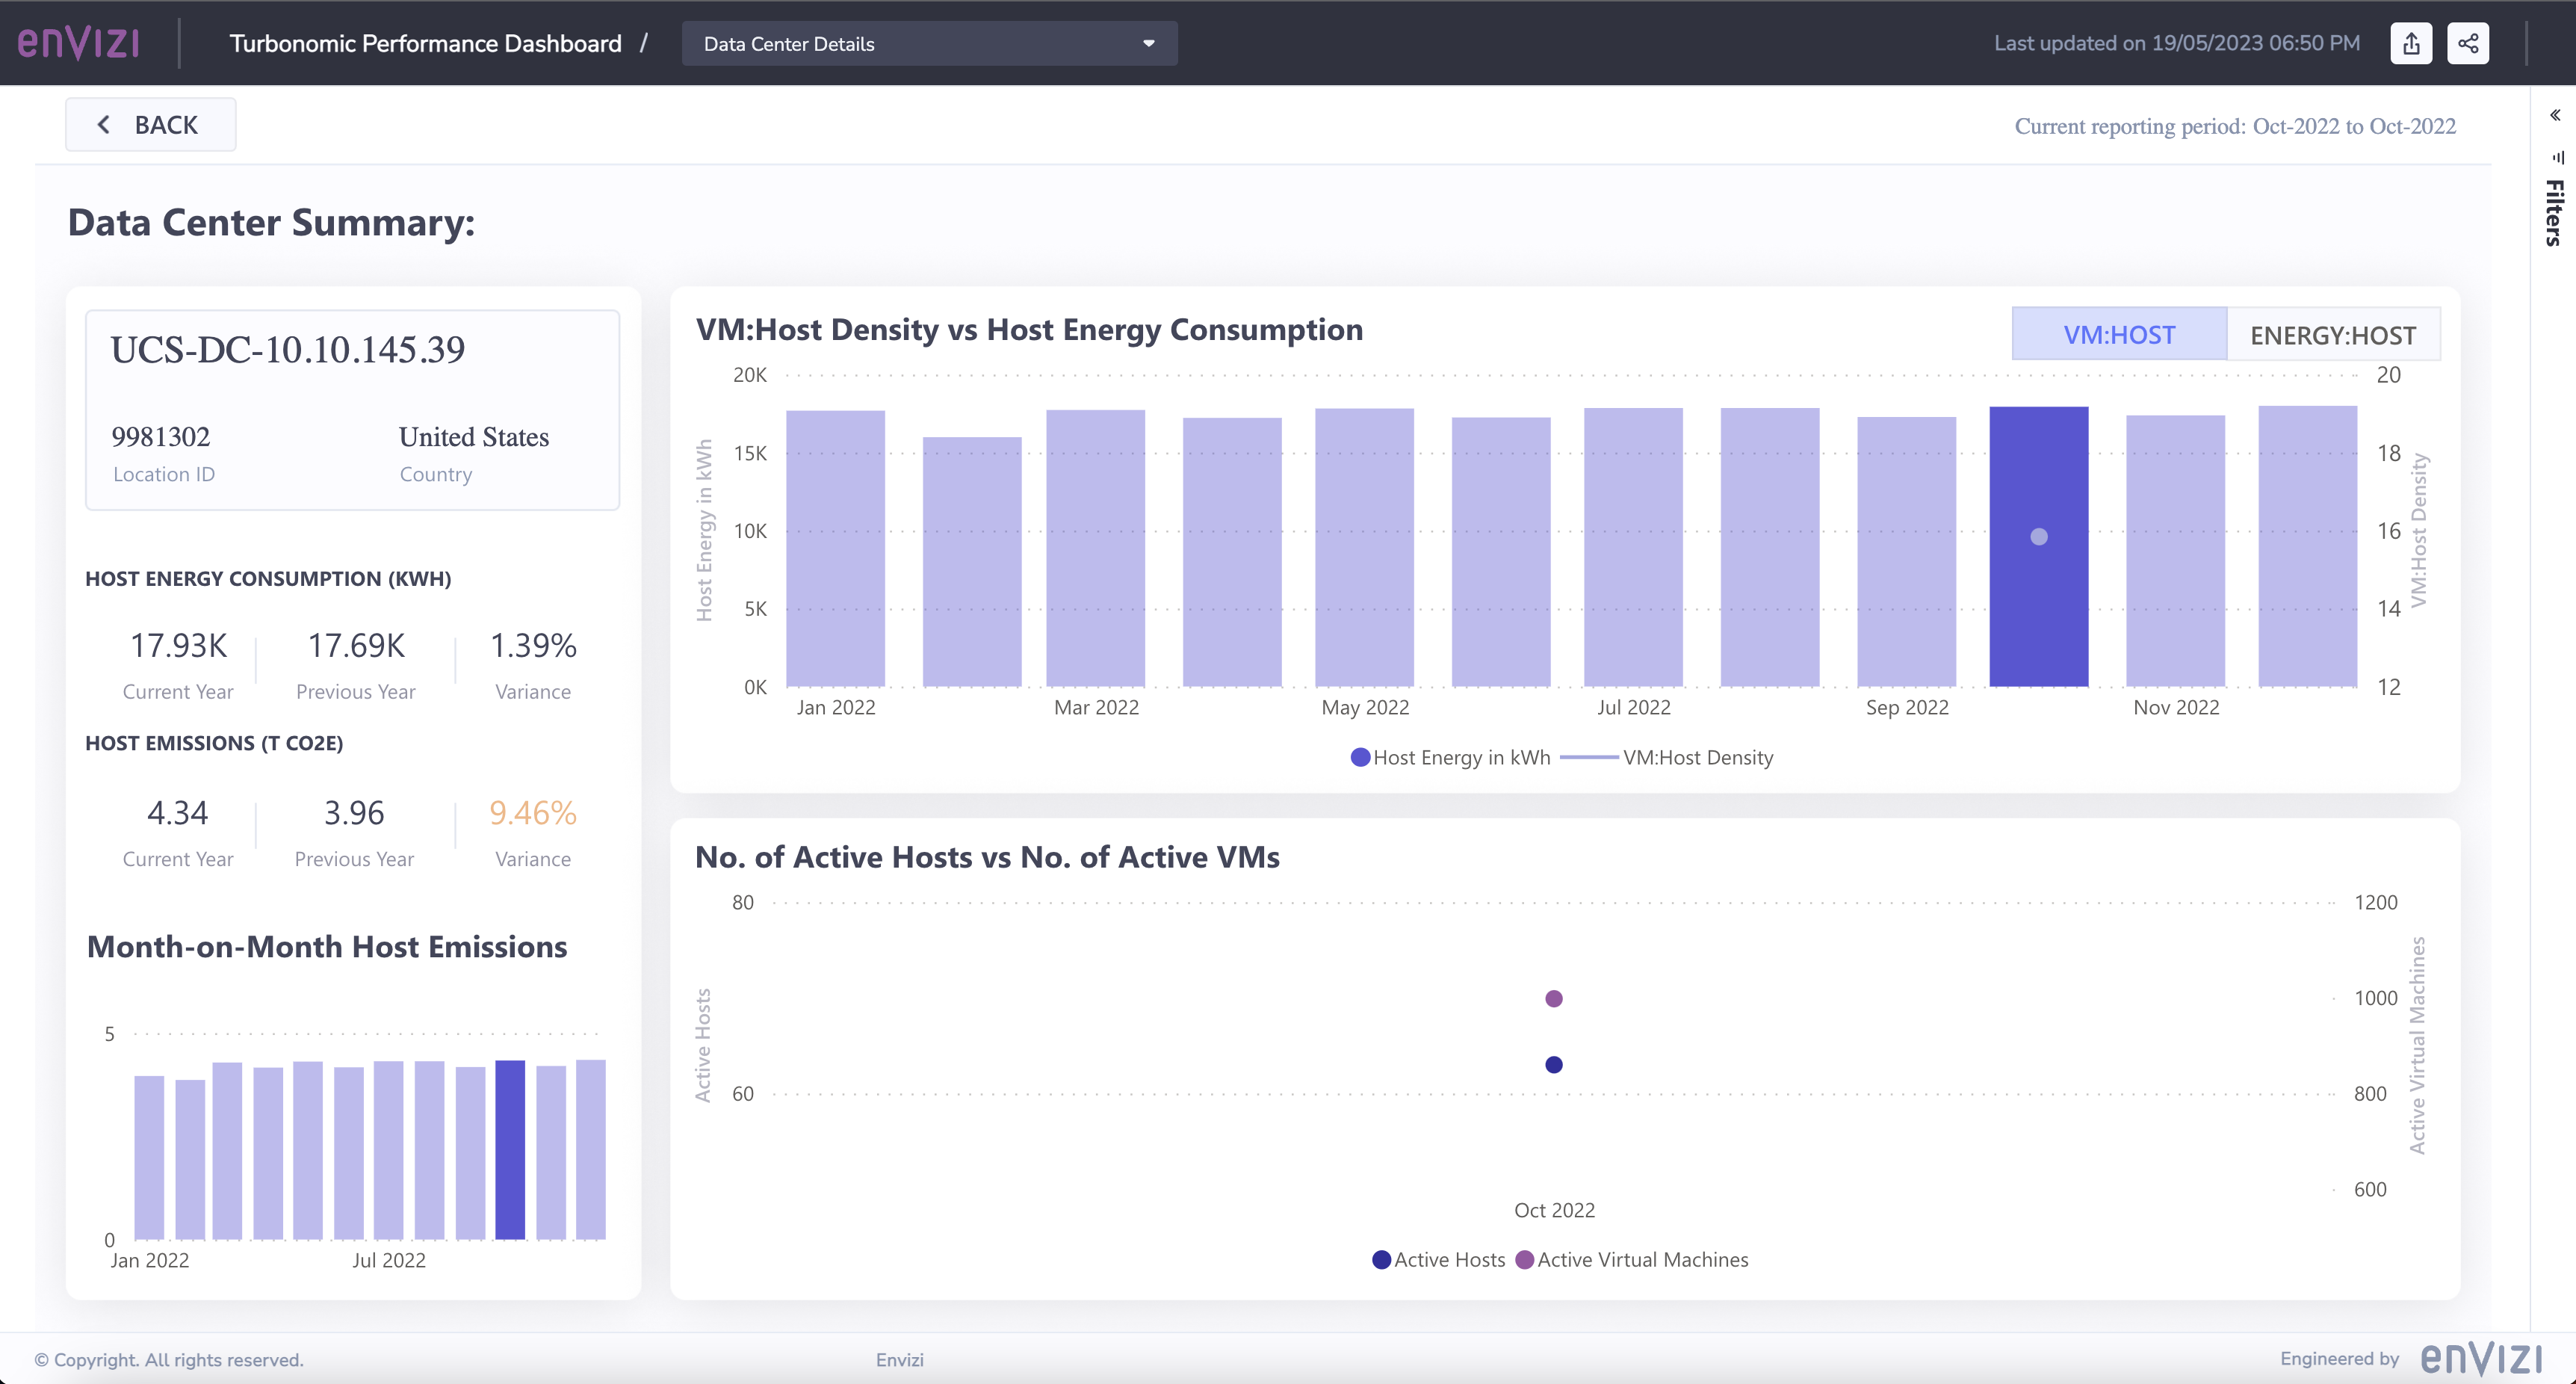This screenshot has width=2576, height=1384.
Task: Click the Active Hosts legend dot
Action: pyautogui.click(x=1381, y=1260)
